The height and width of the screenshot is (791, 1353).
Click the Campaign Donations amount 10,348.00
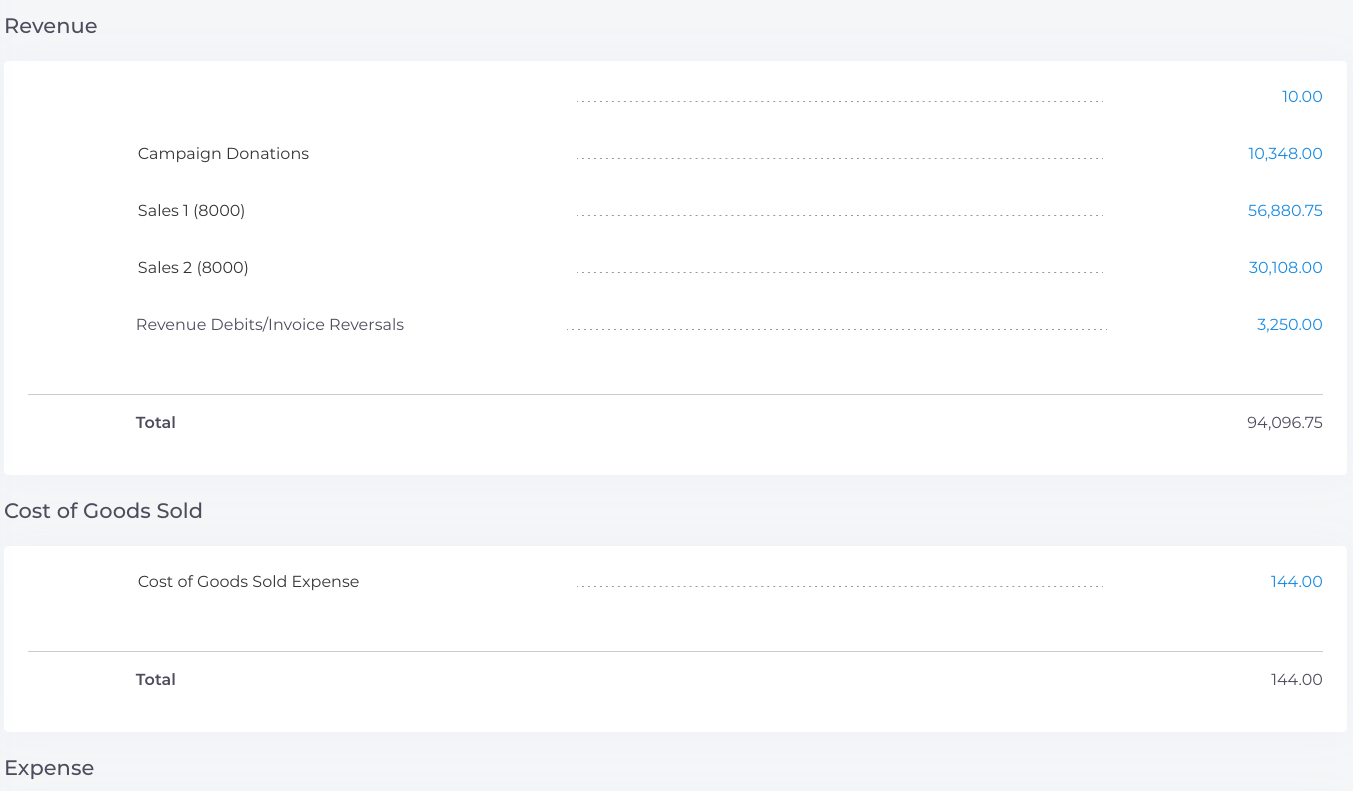coord(1284,154)
